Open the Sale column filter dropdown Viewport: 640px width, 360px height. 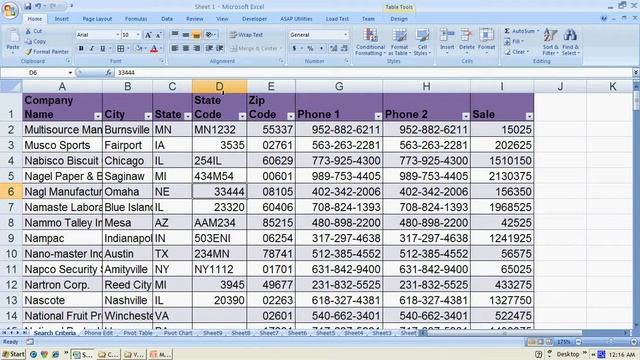(x=529, y=116)
